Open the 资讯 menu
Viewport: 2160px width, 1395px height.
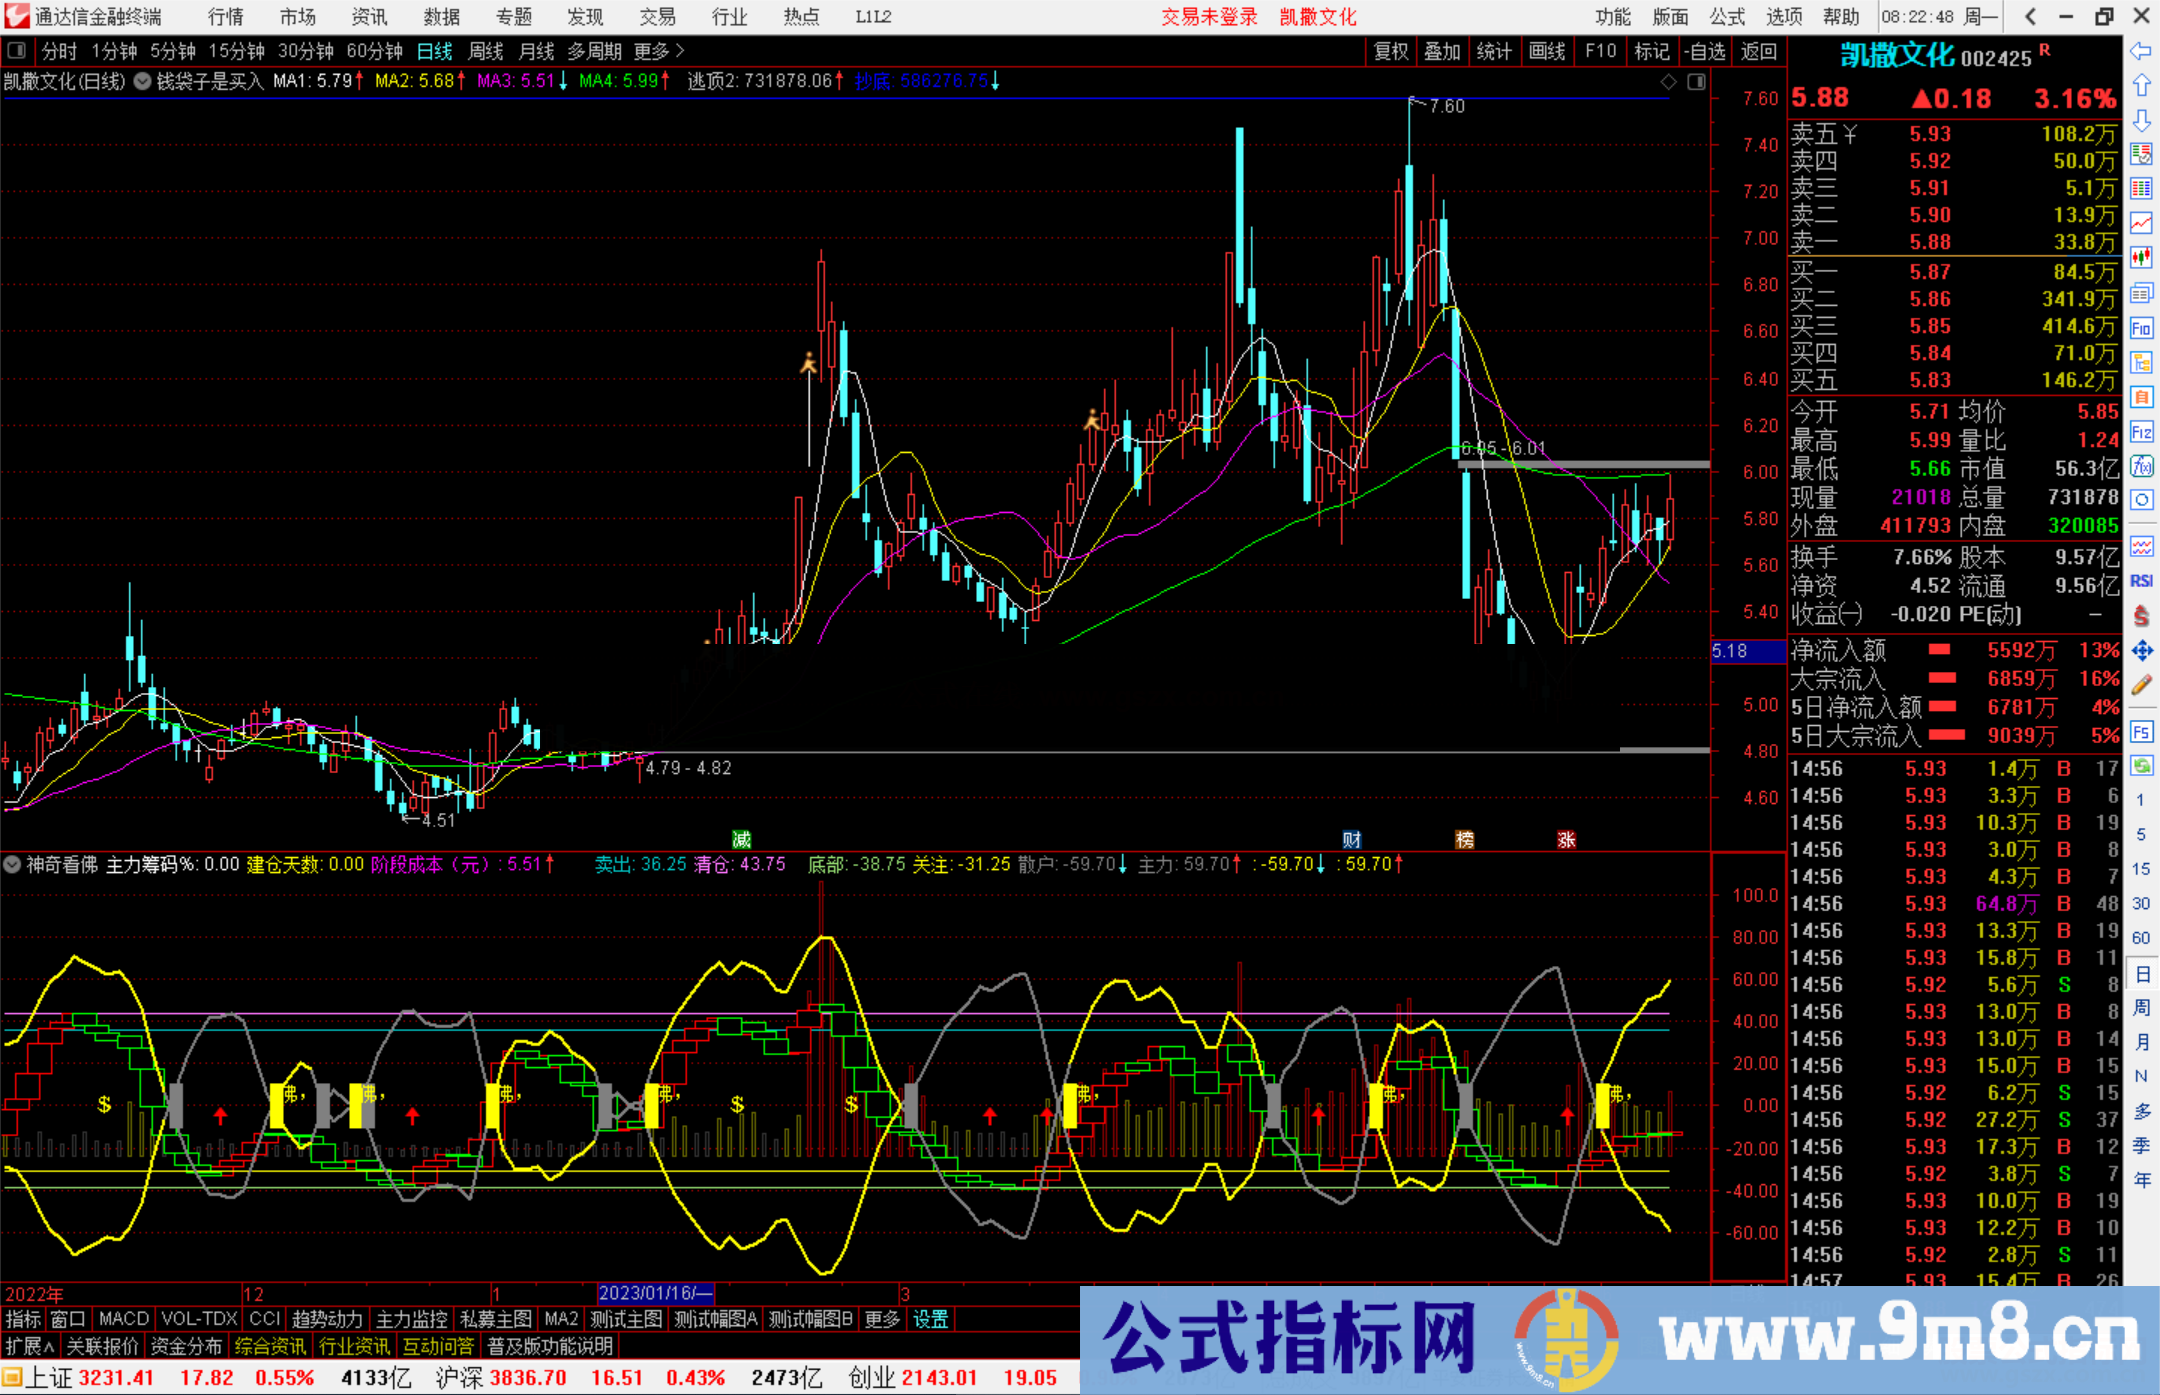coord(368,16)
